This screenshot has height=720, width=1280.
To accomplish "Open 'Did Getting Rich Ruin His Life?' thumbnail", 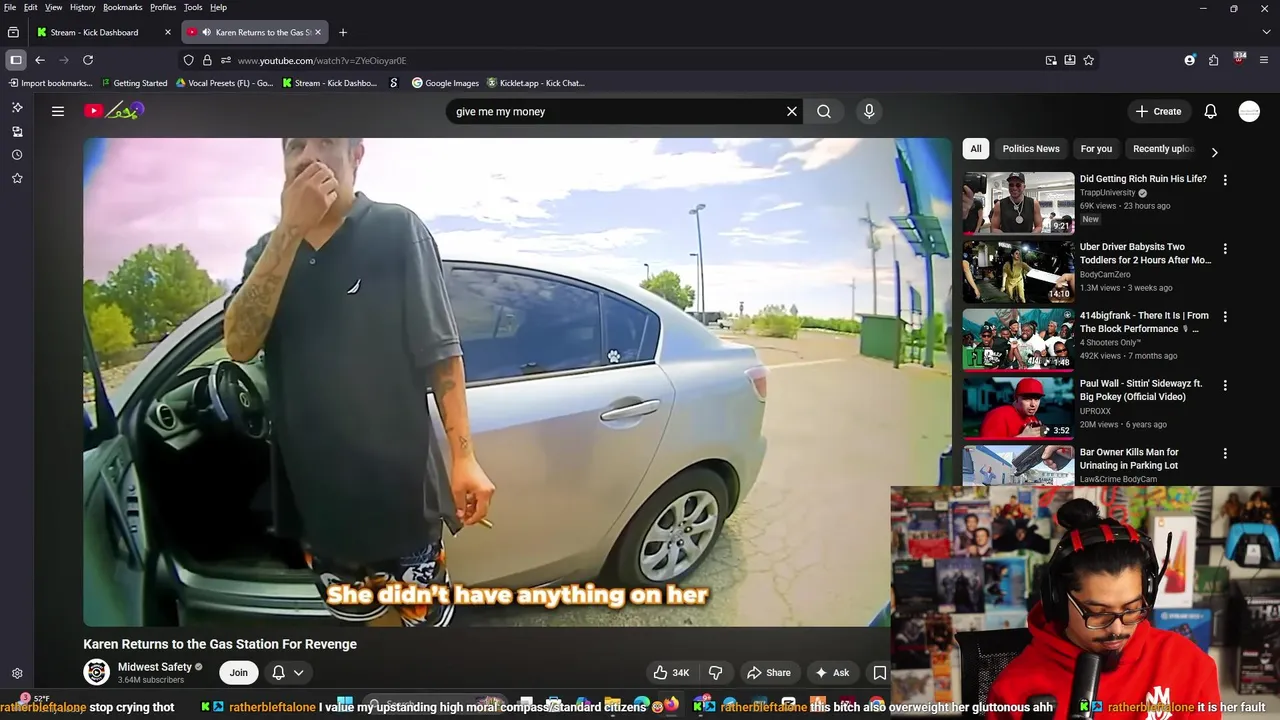I will [1018, 203].
